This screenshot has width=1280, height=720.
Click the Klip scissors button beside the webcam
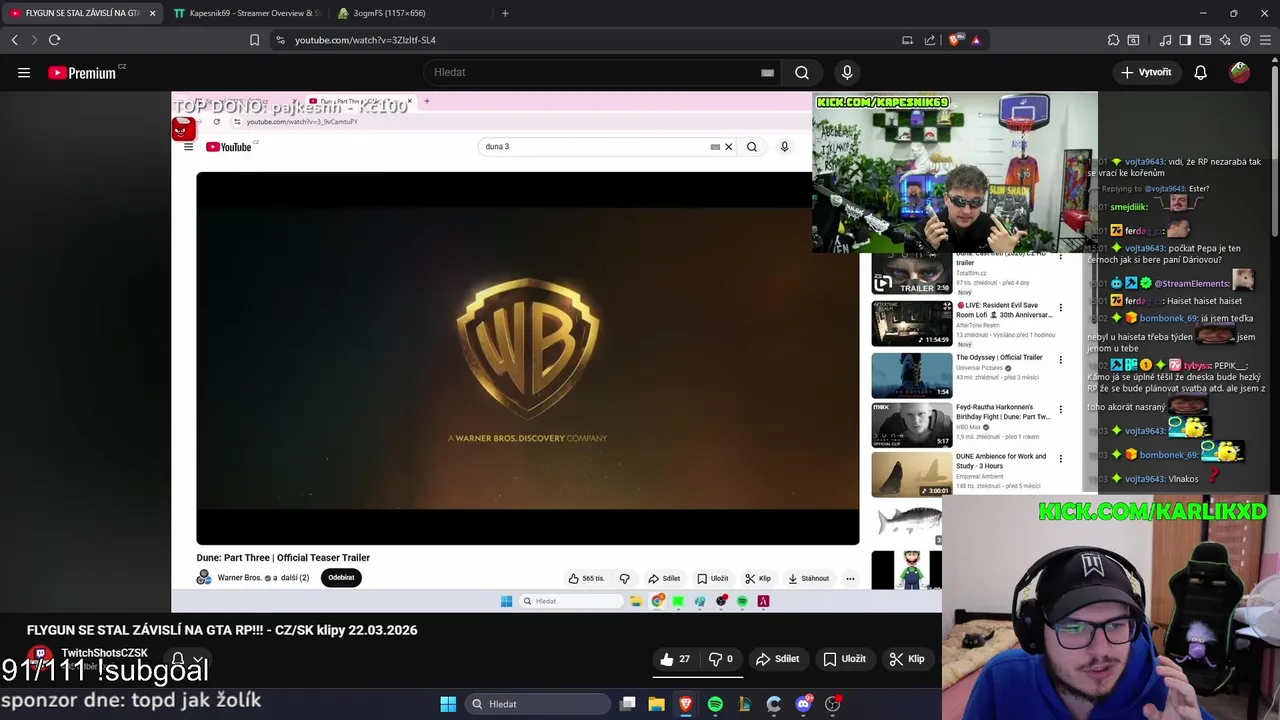point(907,659)
